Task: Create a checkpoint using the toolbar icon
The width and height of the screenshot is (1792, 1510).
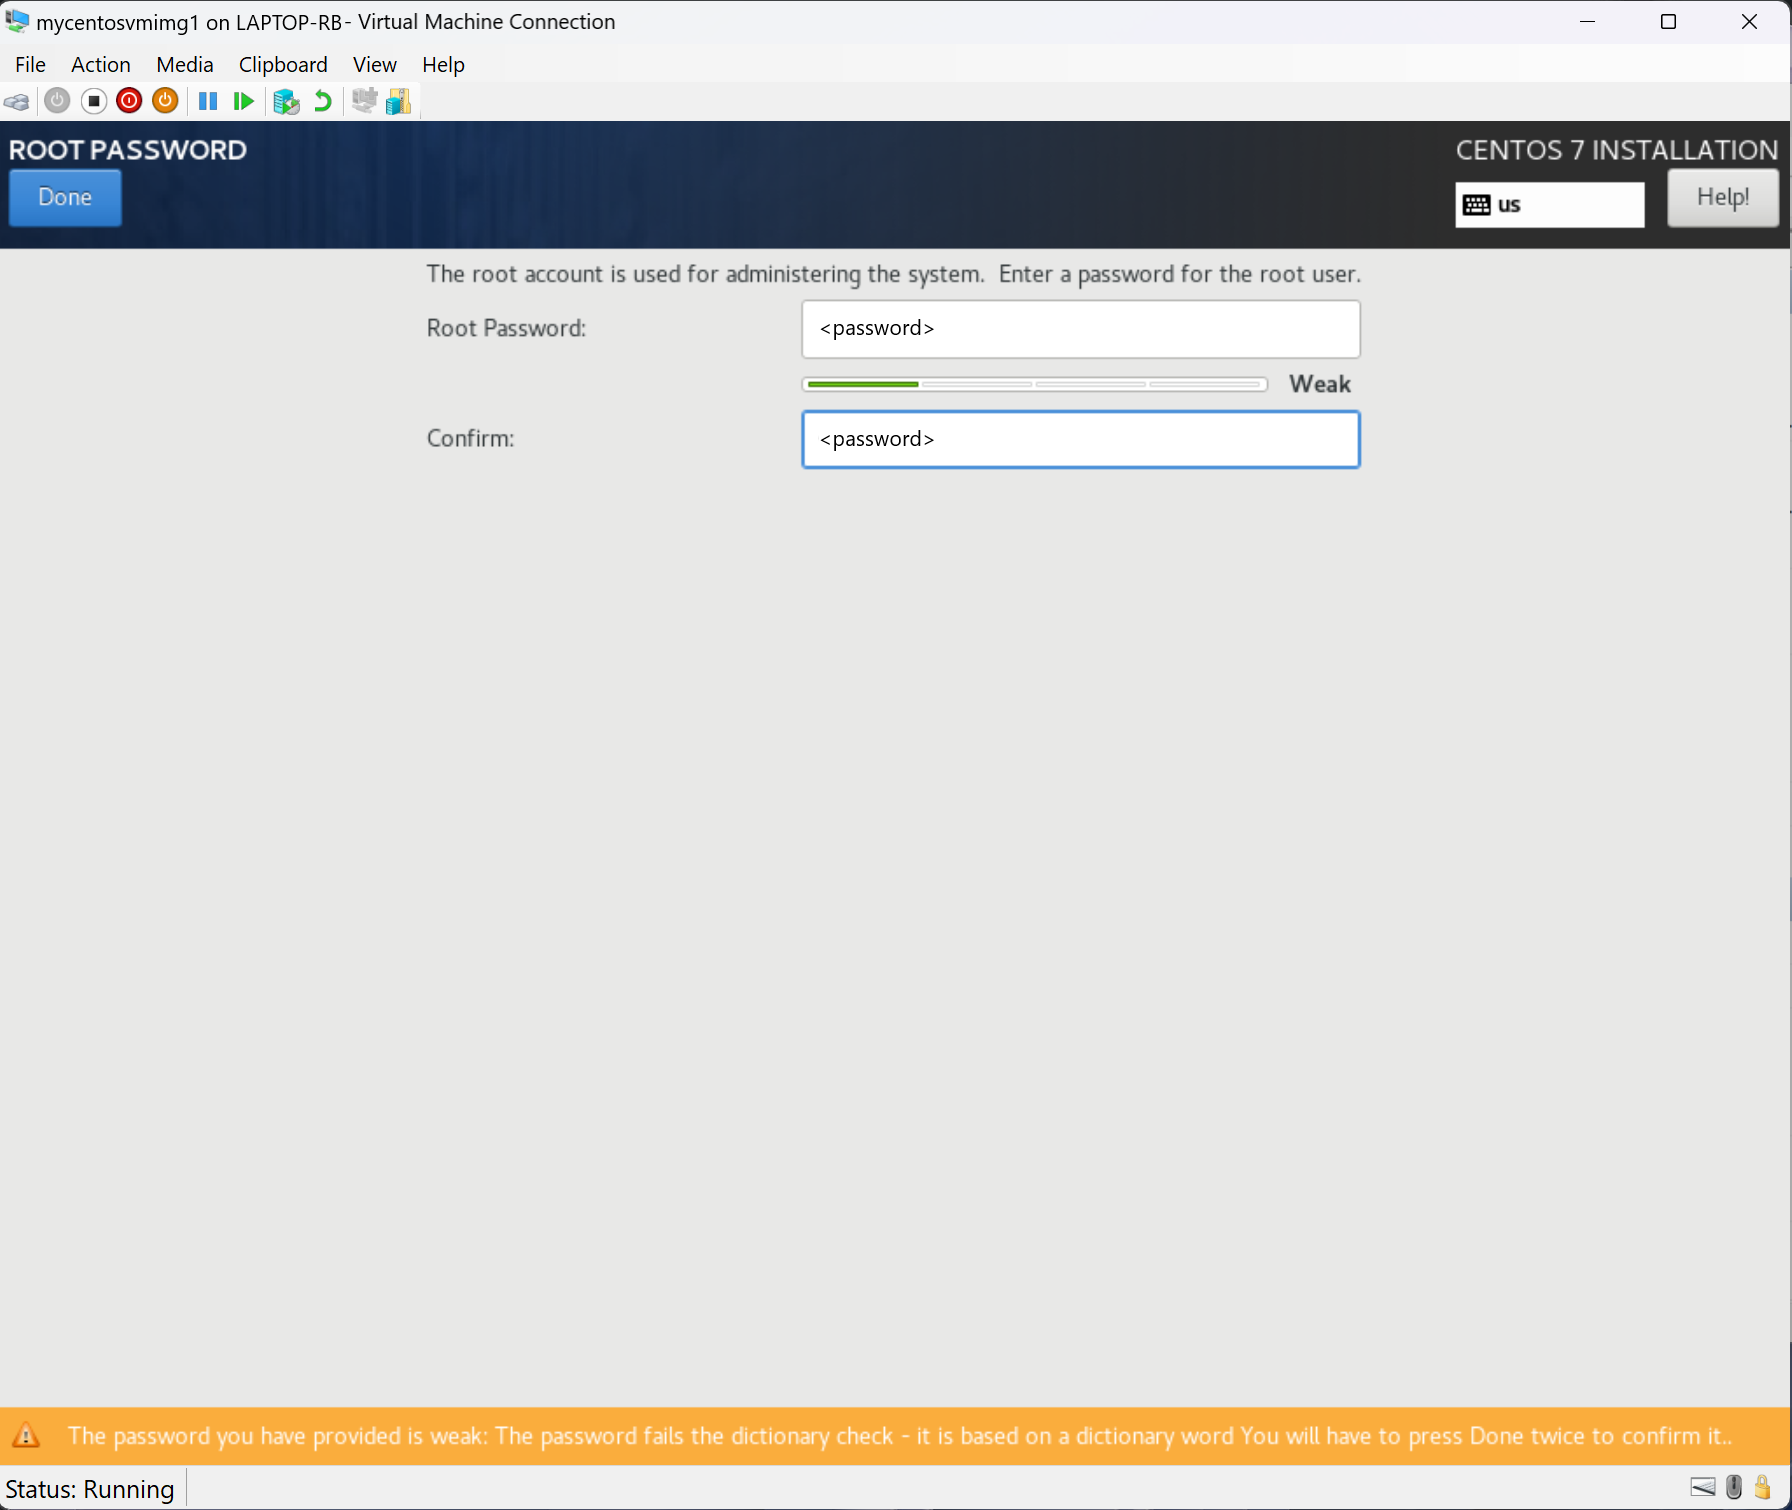Action: tap(286, 101)
